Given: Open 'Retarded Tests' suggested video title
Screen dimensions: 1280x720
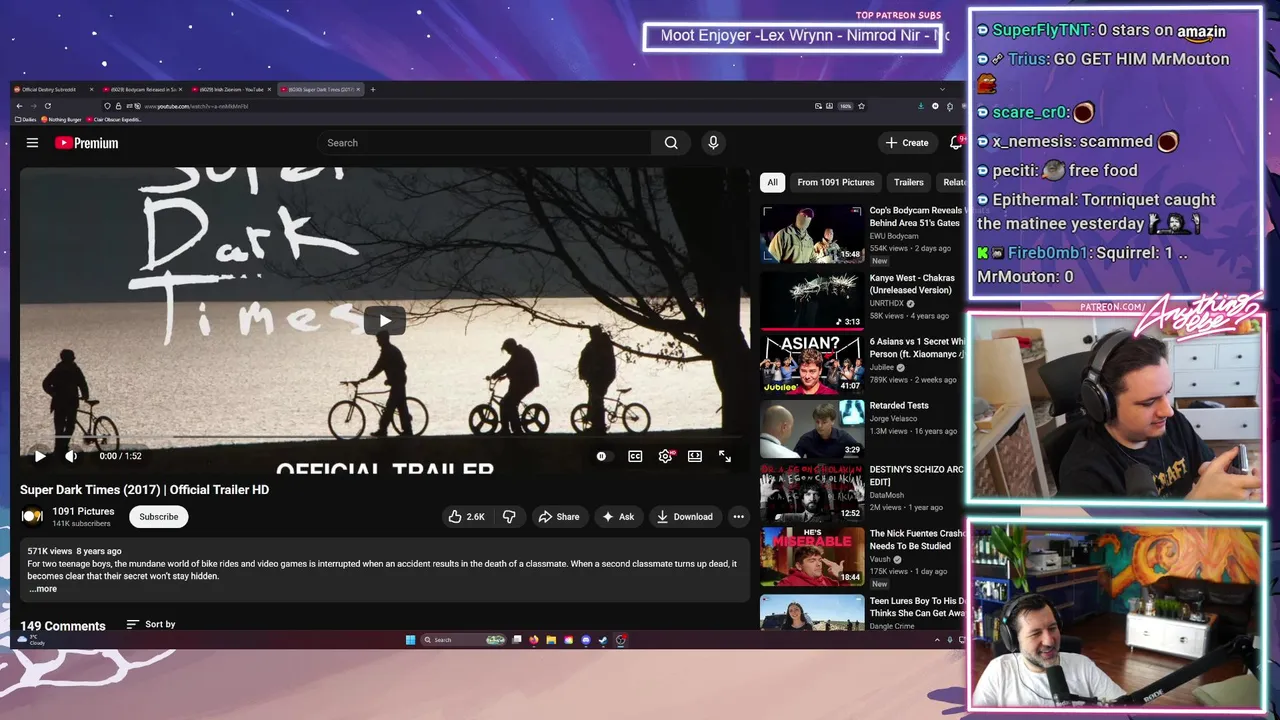Looking at the screenshot, I should (x=899, y=406).
